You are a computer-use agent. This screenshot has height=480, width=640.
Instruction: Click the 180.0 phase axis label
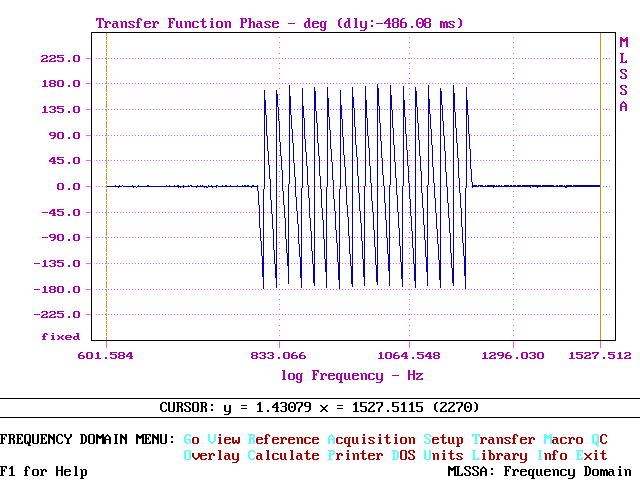pos(61,84)
